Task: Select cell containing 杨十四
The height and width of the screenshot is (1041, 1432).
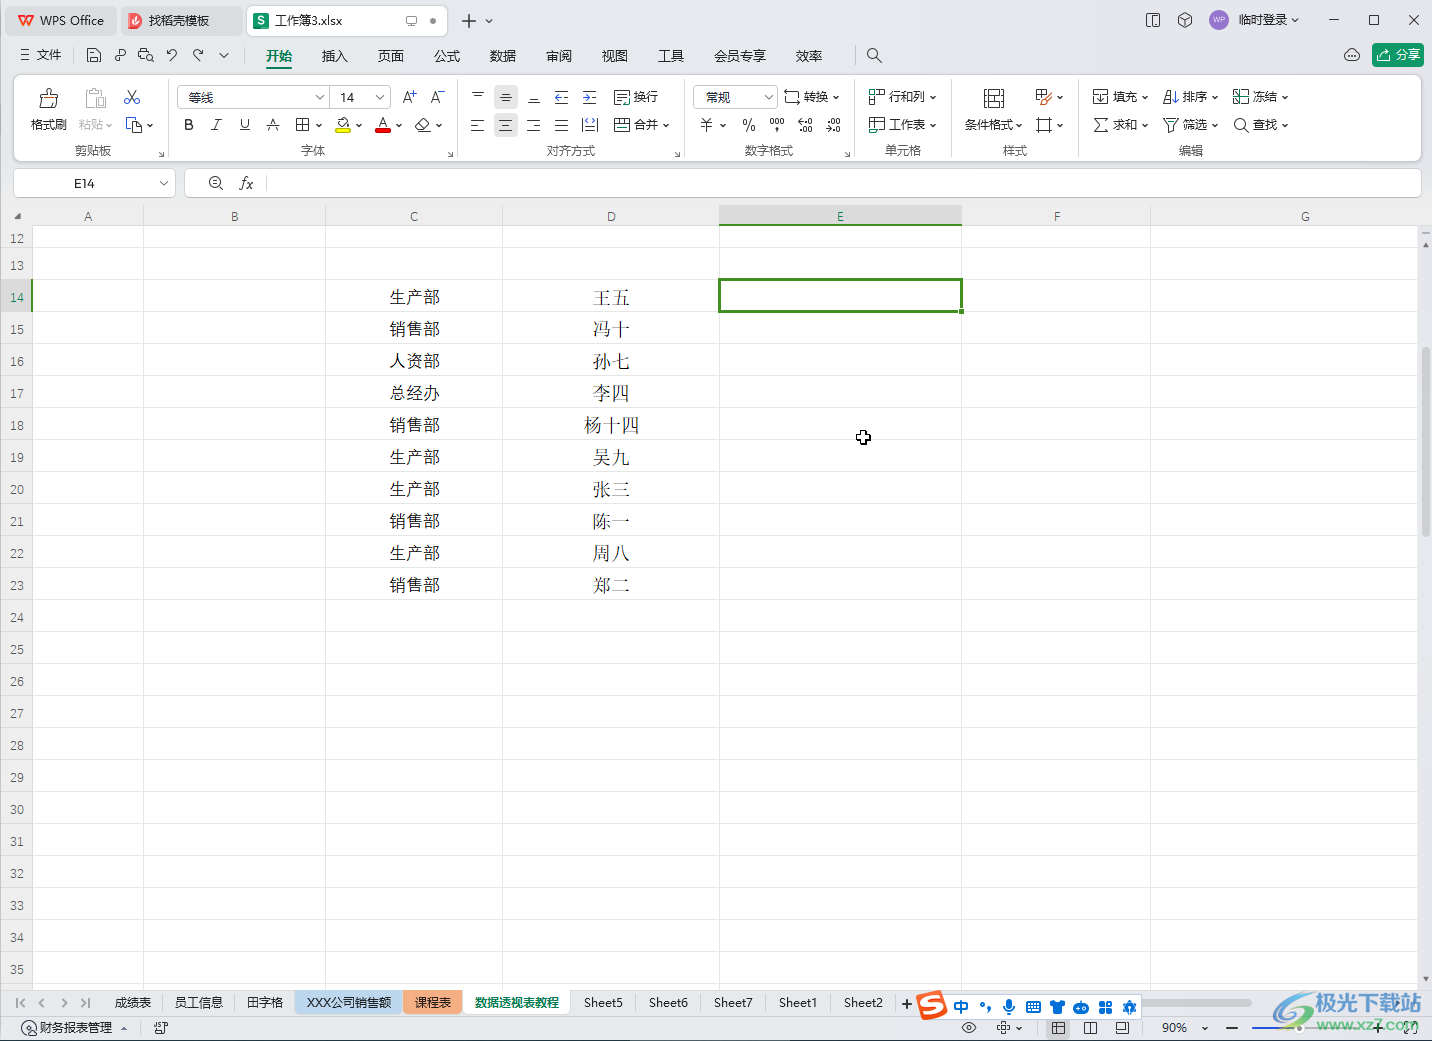Action: (x=611, y=425)
